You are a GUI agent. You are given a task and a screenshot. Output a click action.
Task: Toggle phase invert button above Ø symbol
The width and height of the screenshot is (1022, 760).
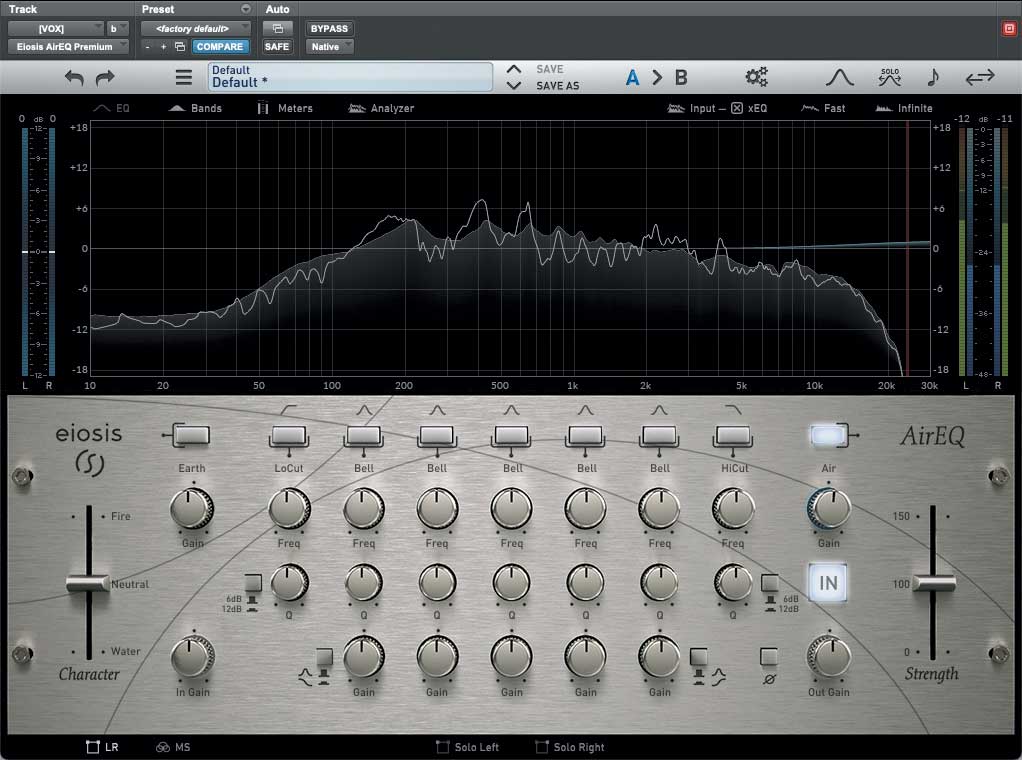coord(768,656)
